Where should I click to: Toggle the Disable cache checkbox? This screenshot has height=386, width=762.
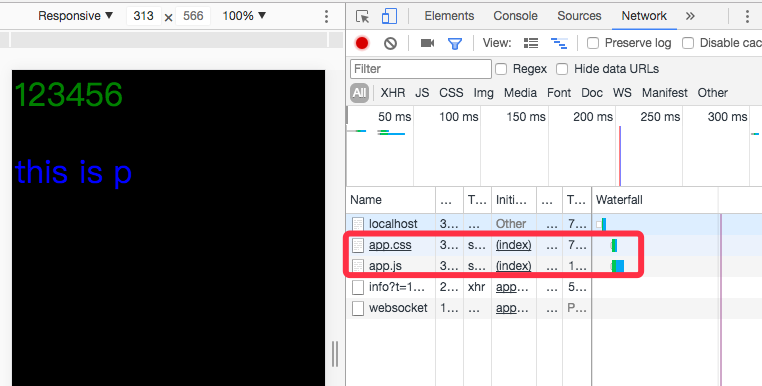pyautogui.click(x=688, y=43)
